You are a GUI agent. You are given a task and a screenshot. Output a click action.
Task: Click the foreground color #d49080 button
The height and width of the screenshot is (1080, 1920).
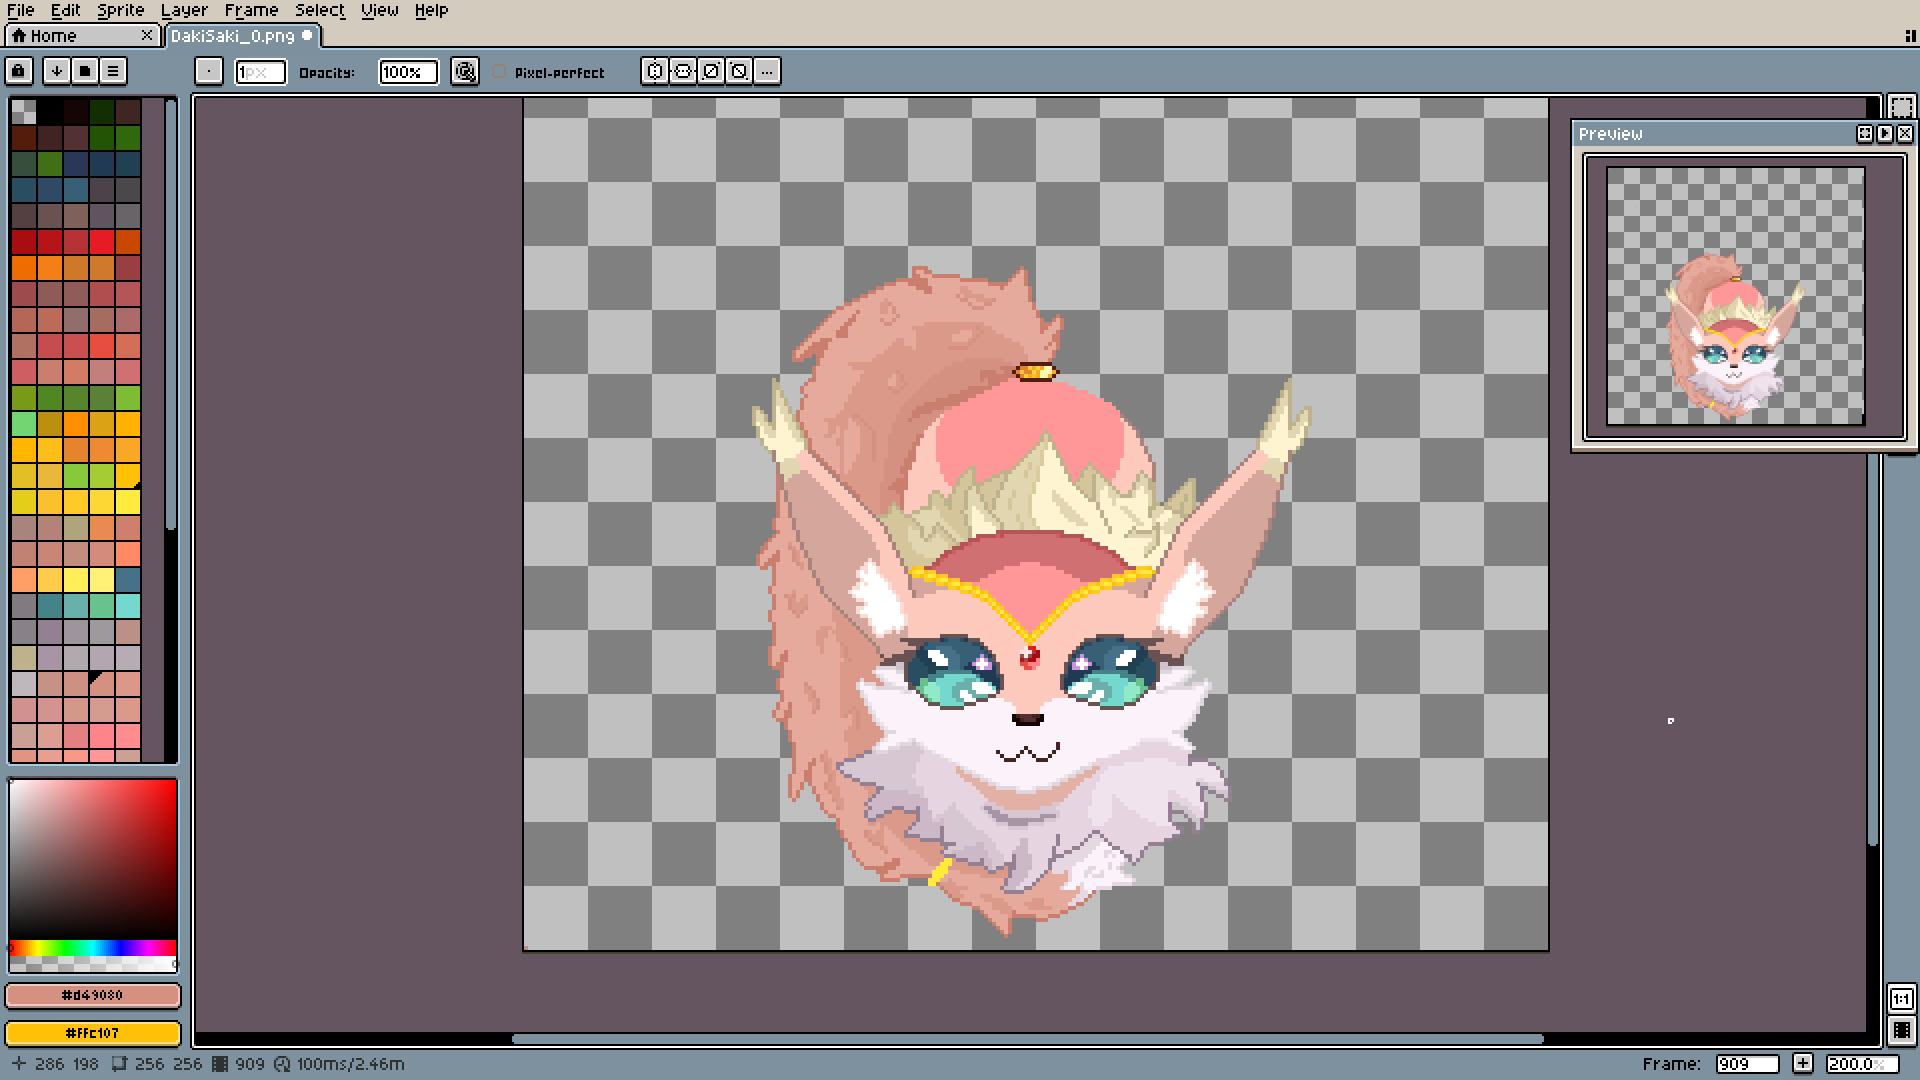(x=93, y=995)
